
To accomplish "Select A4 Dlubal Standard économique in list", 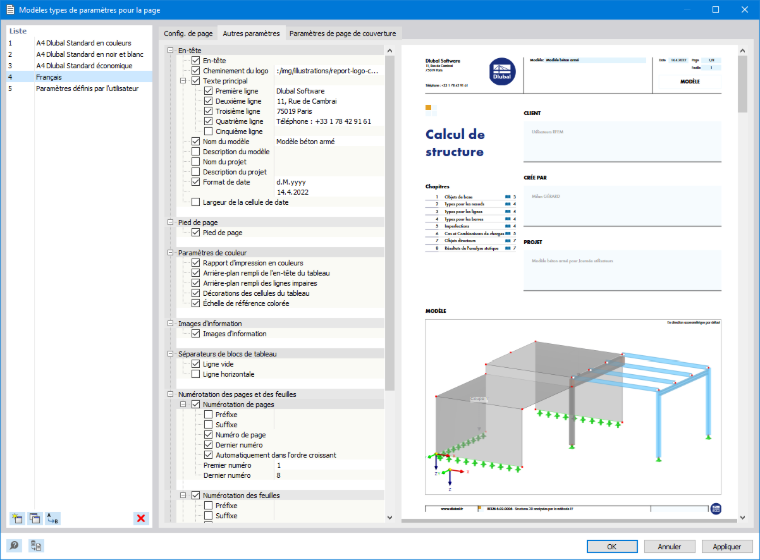I will coord(84,65).
